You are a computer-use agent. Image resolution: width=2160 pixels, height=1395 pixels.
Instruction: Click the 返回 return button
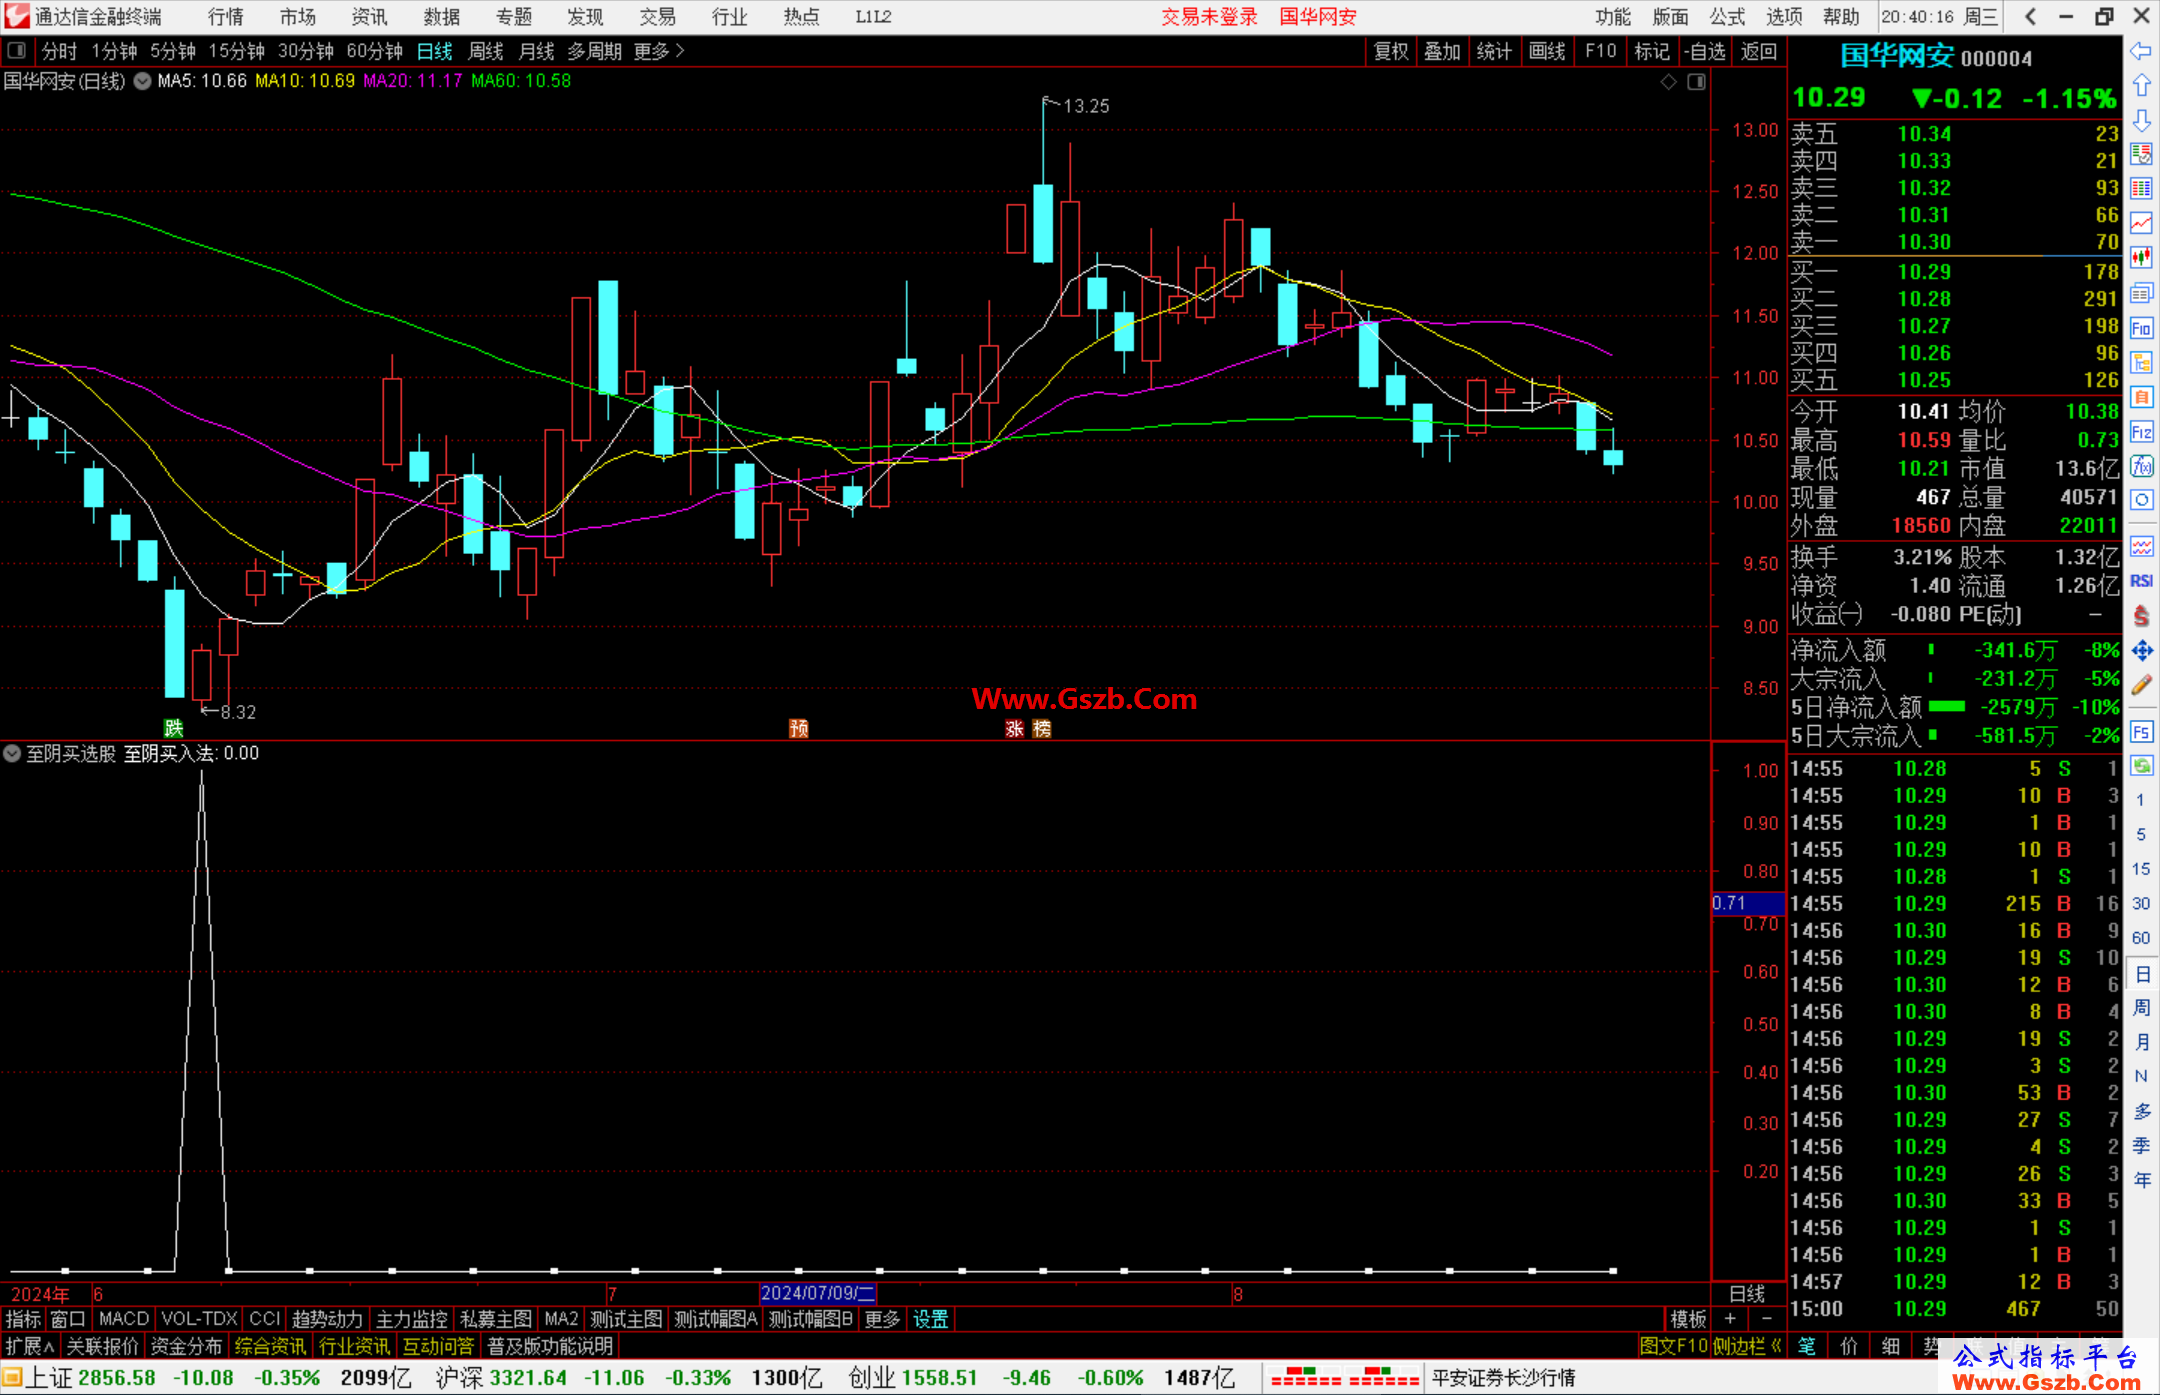coord(1759,51)
